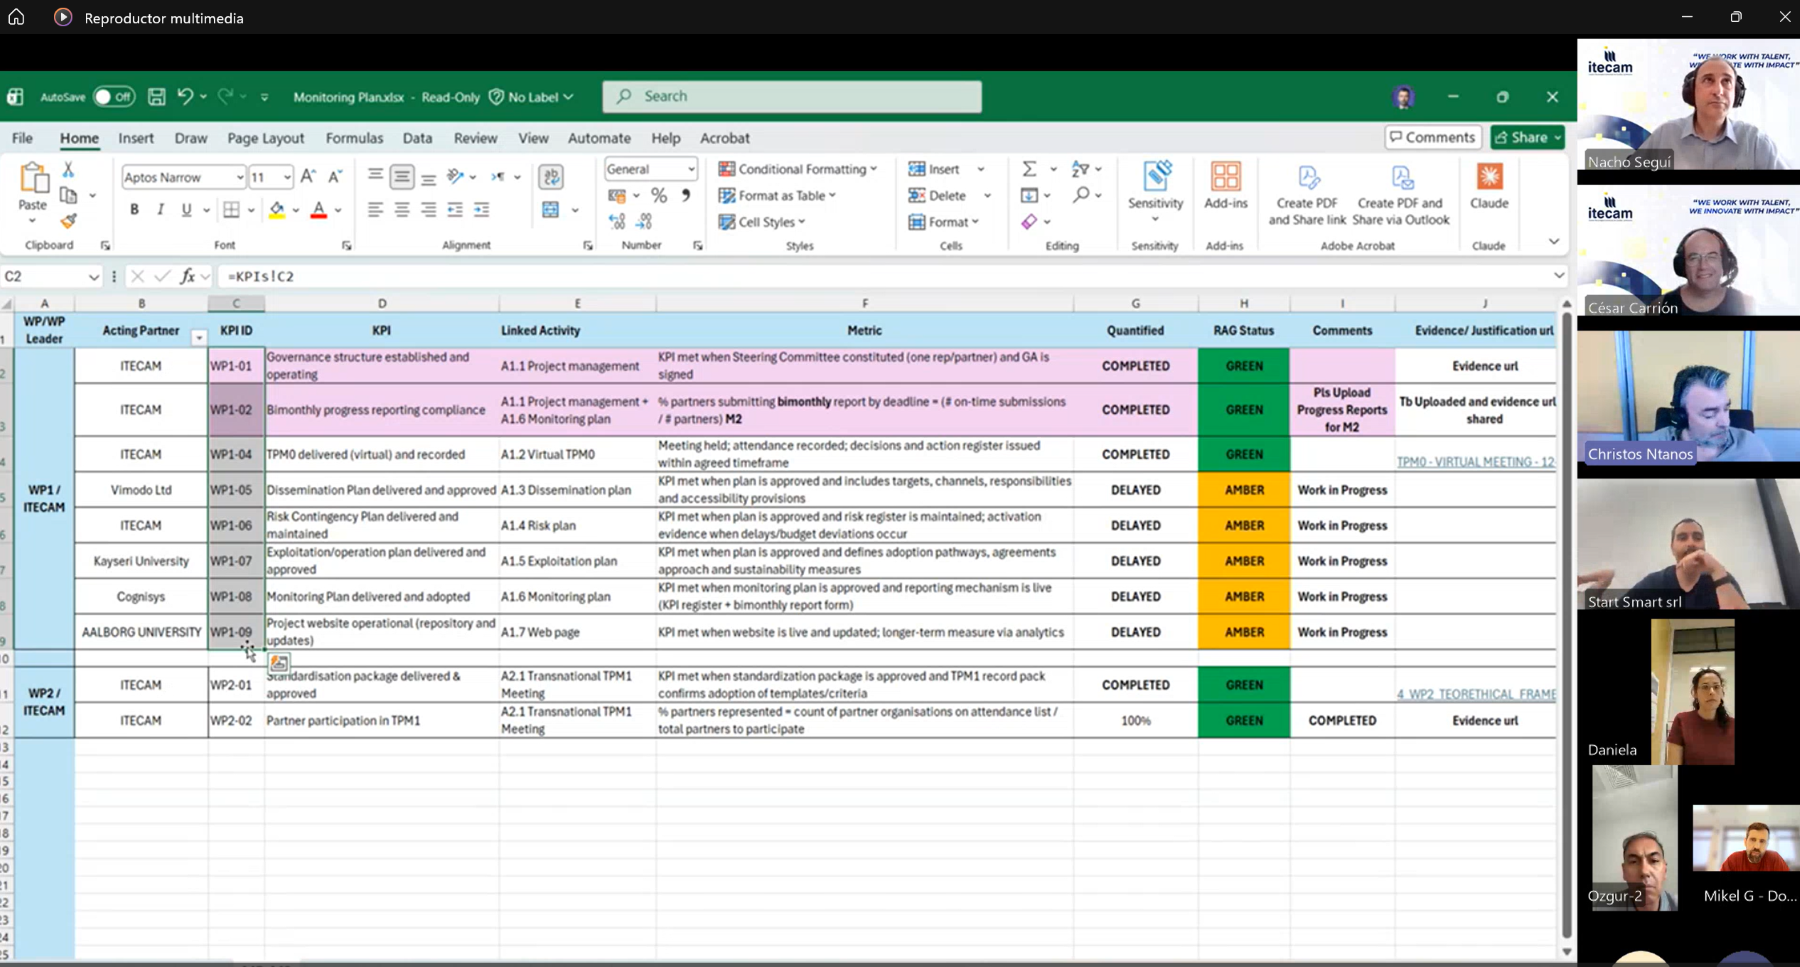Switch to the Insert tab

point(136,138)
